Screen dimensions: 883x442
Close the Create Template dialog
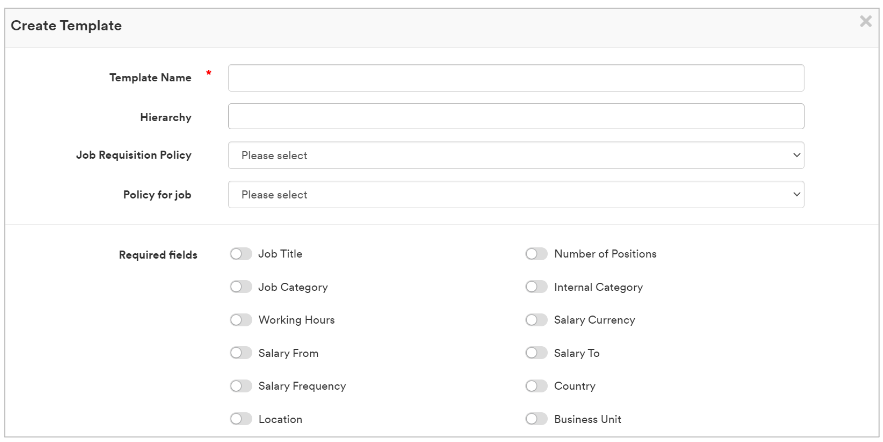pos(865,22)
